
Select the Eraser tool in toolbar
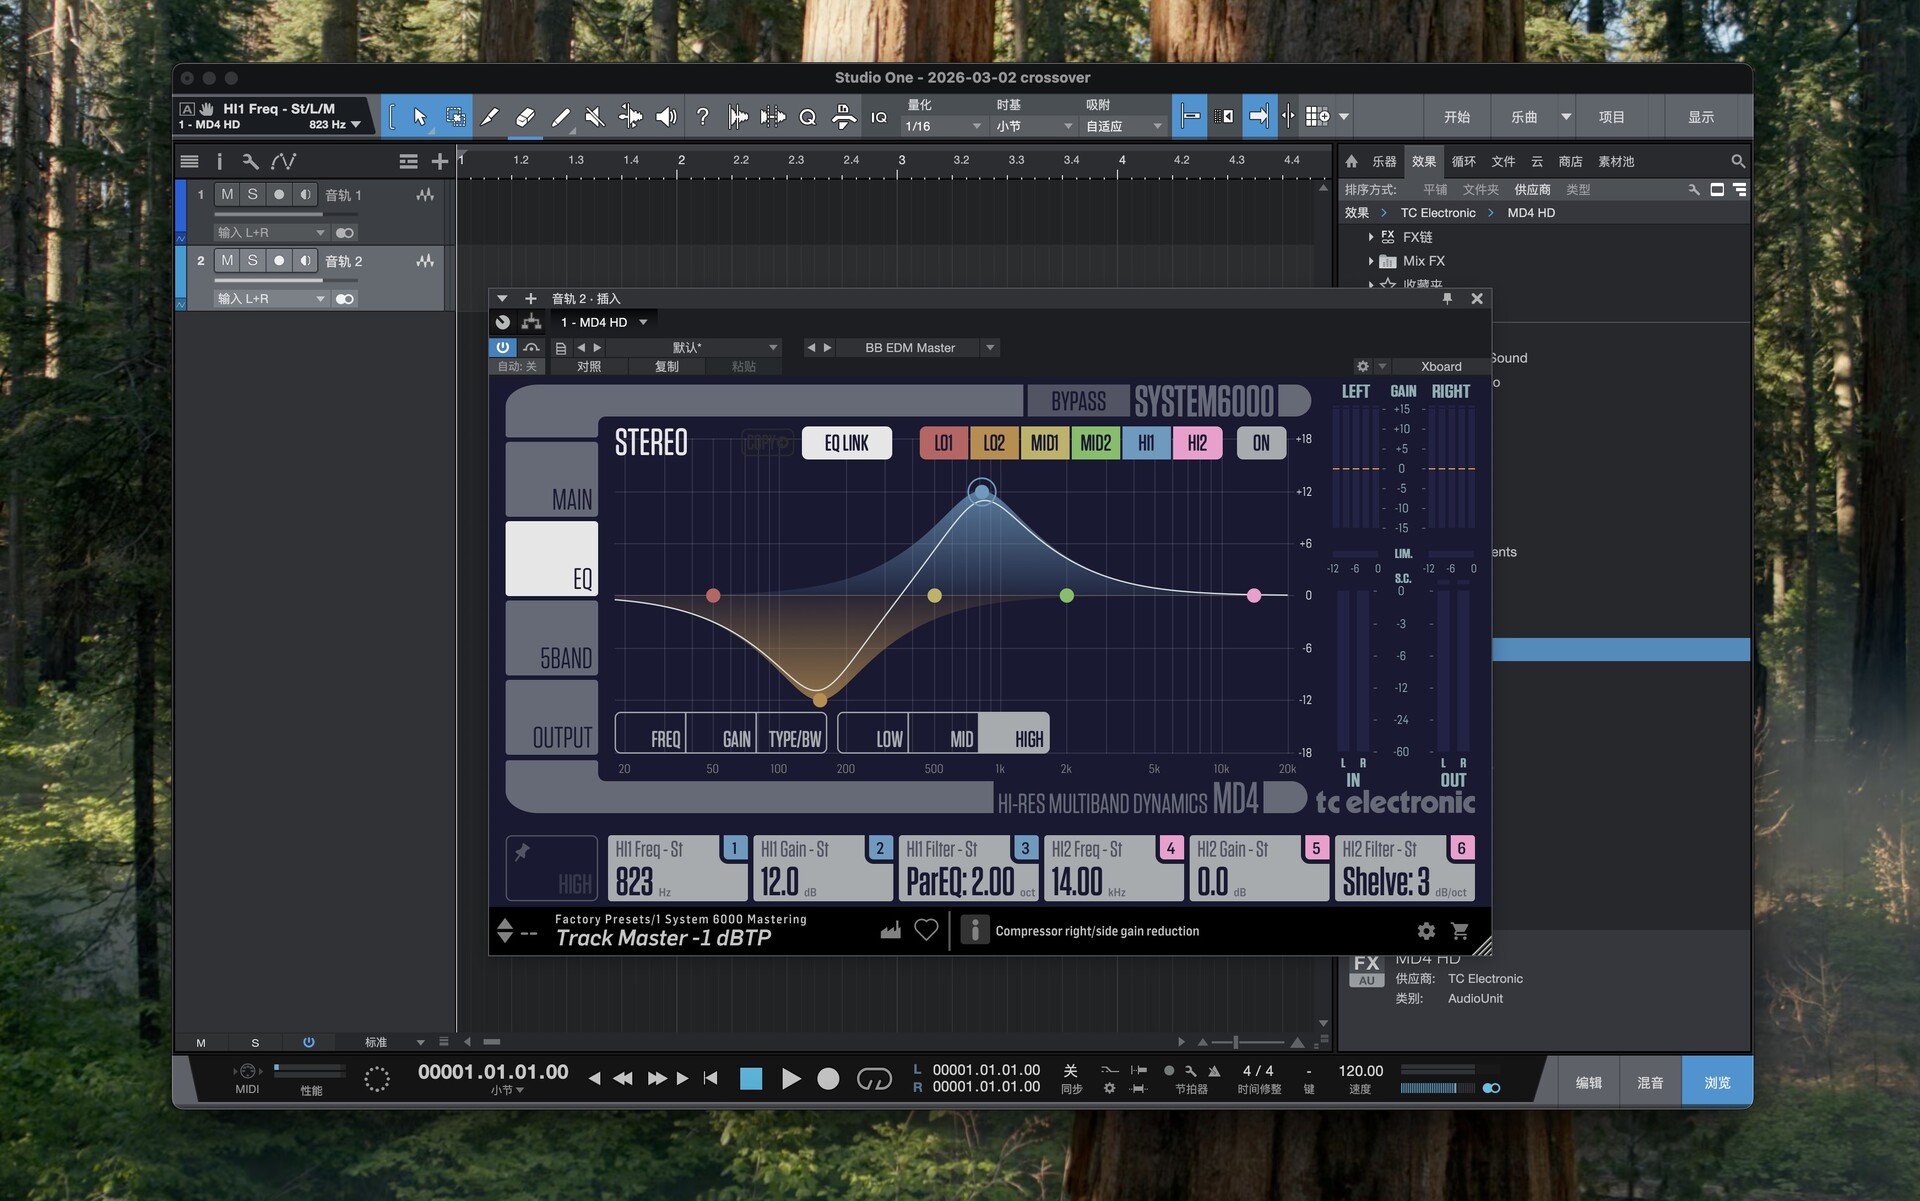525,117
